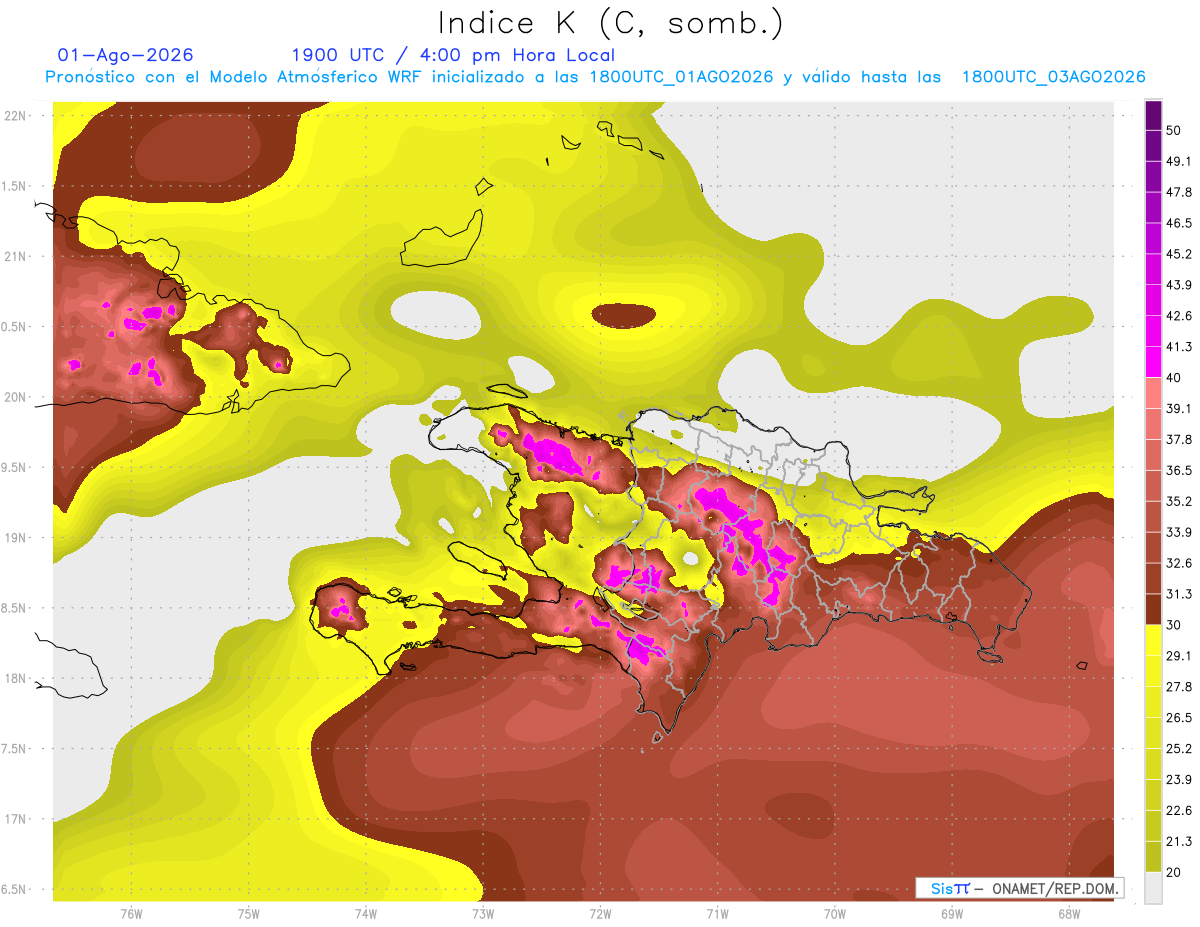Viewport: 1200px width, 927px height.
Task: Click the 'ONAMET/REP.DOM.' credit label
Action: coord(1054,888)
